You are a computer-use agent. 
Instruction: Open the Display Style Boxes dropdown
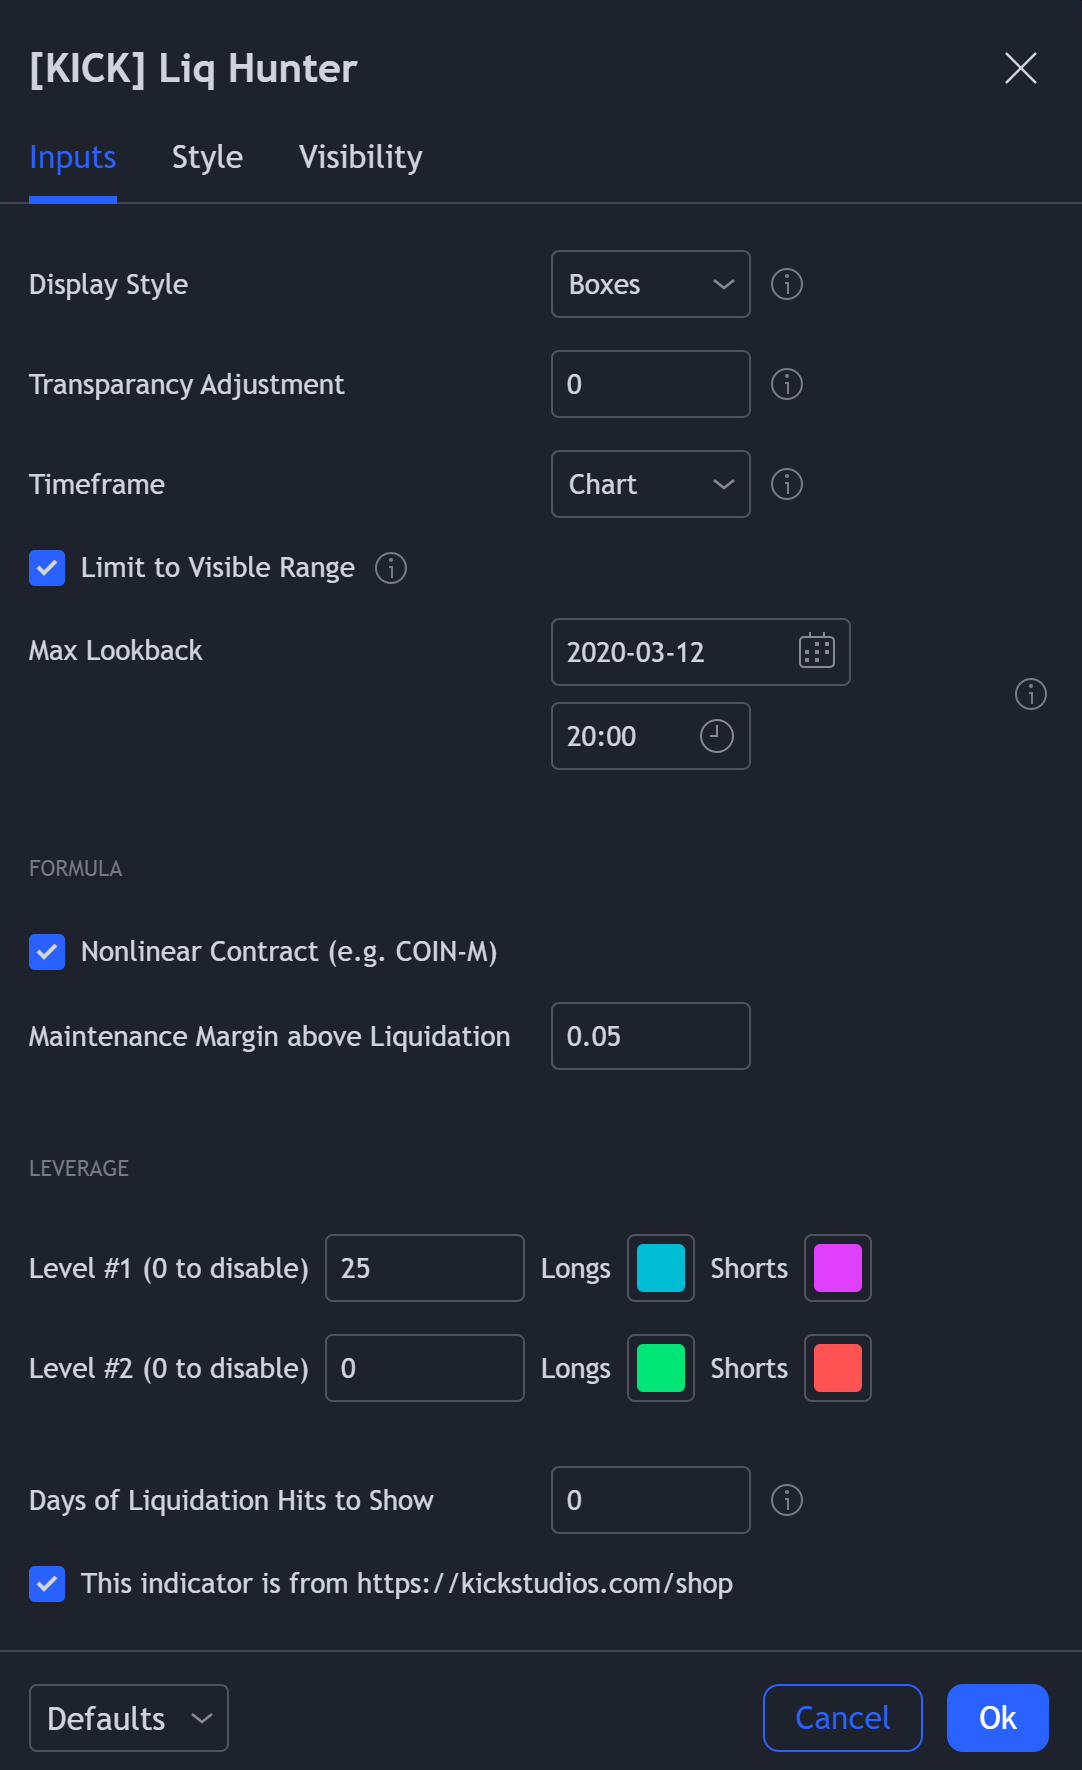coord(651,284)
